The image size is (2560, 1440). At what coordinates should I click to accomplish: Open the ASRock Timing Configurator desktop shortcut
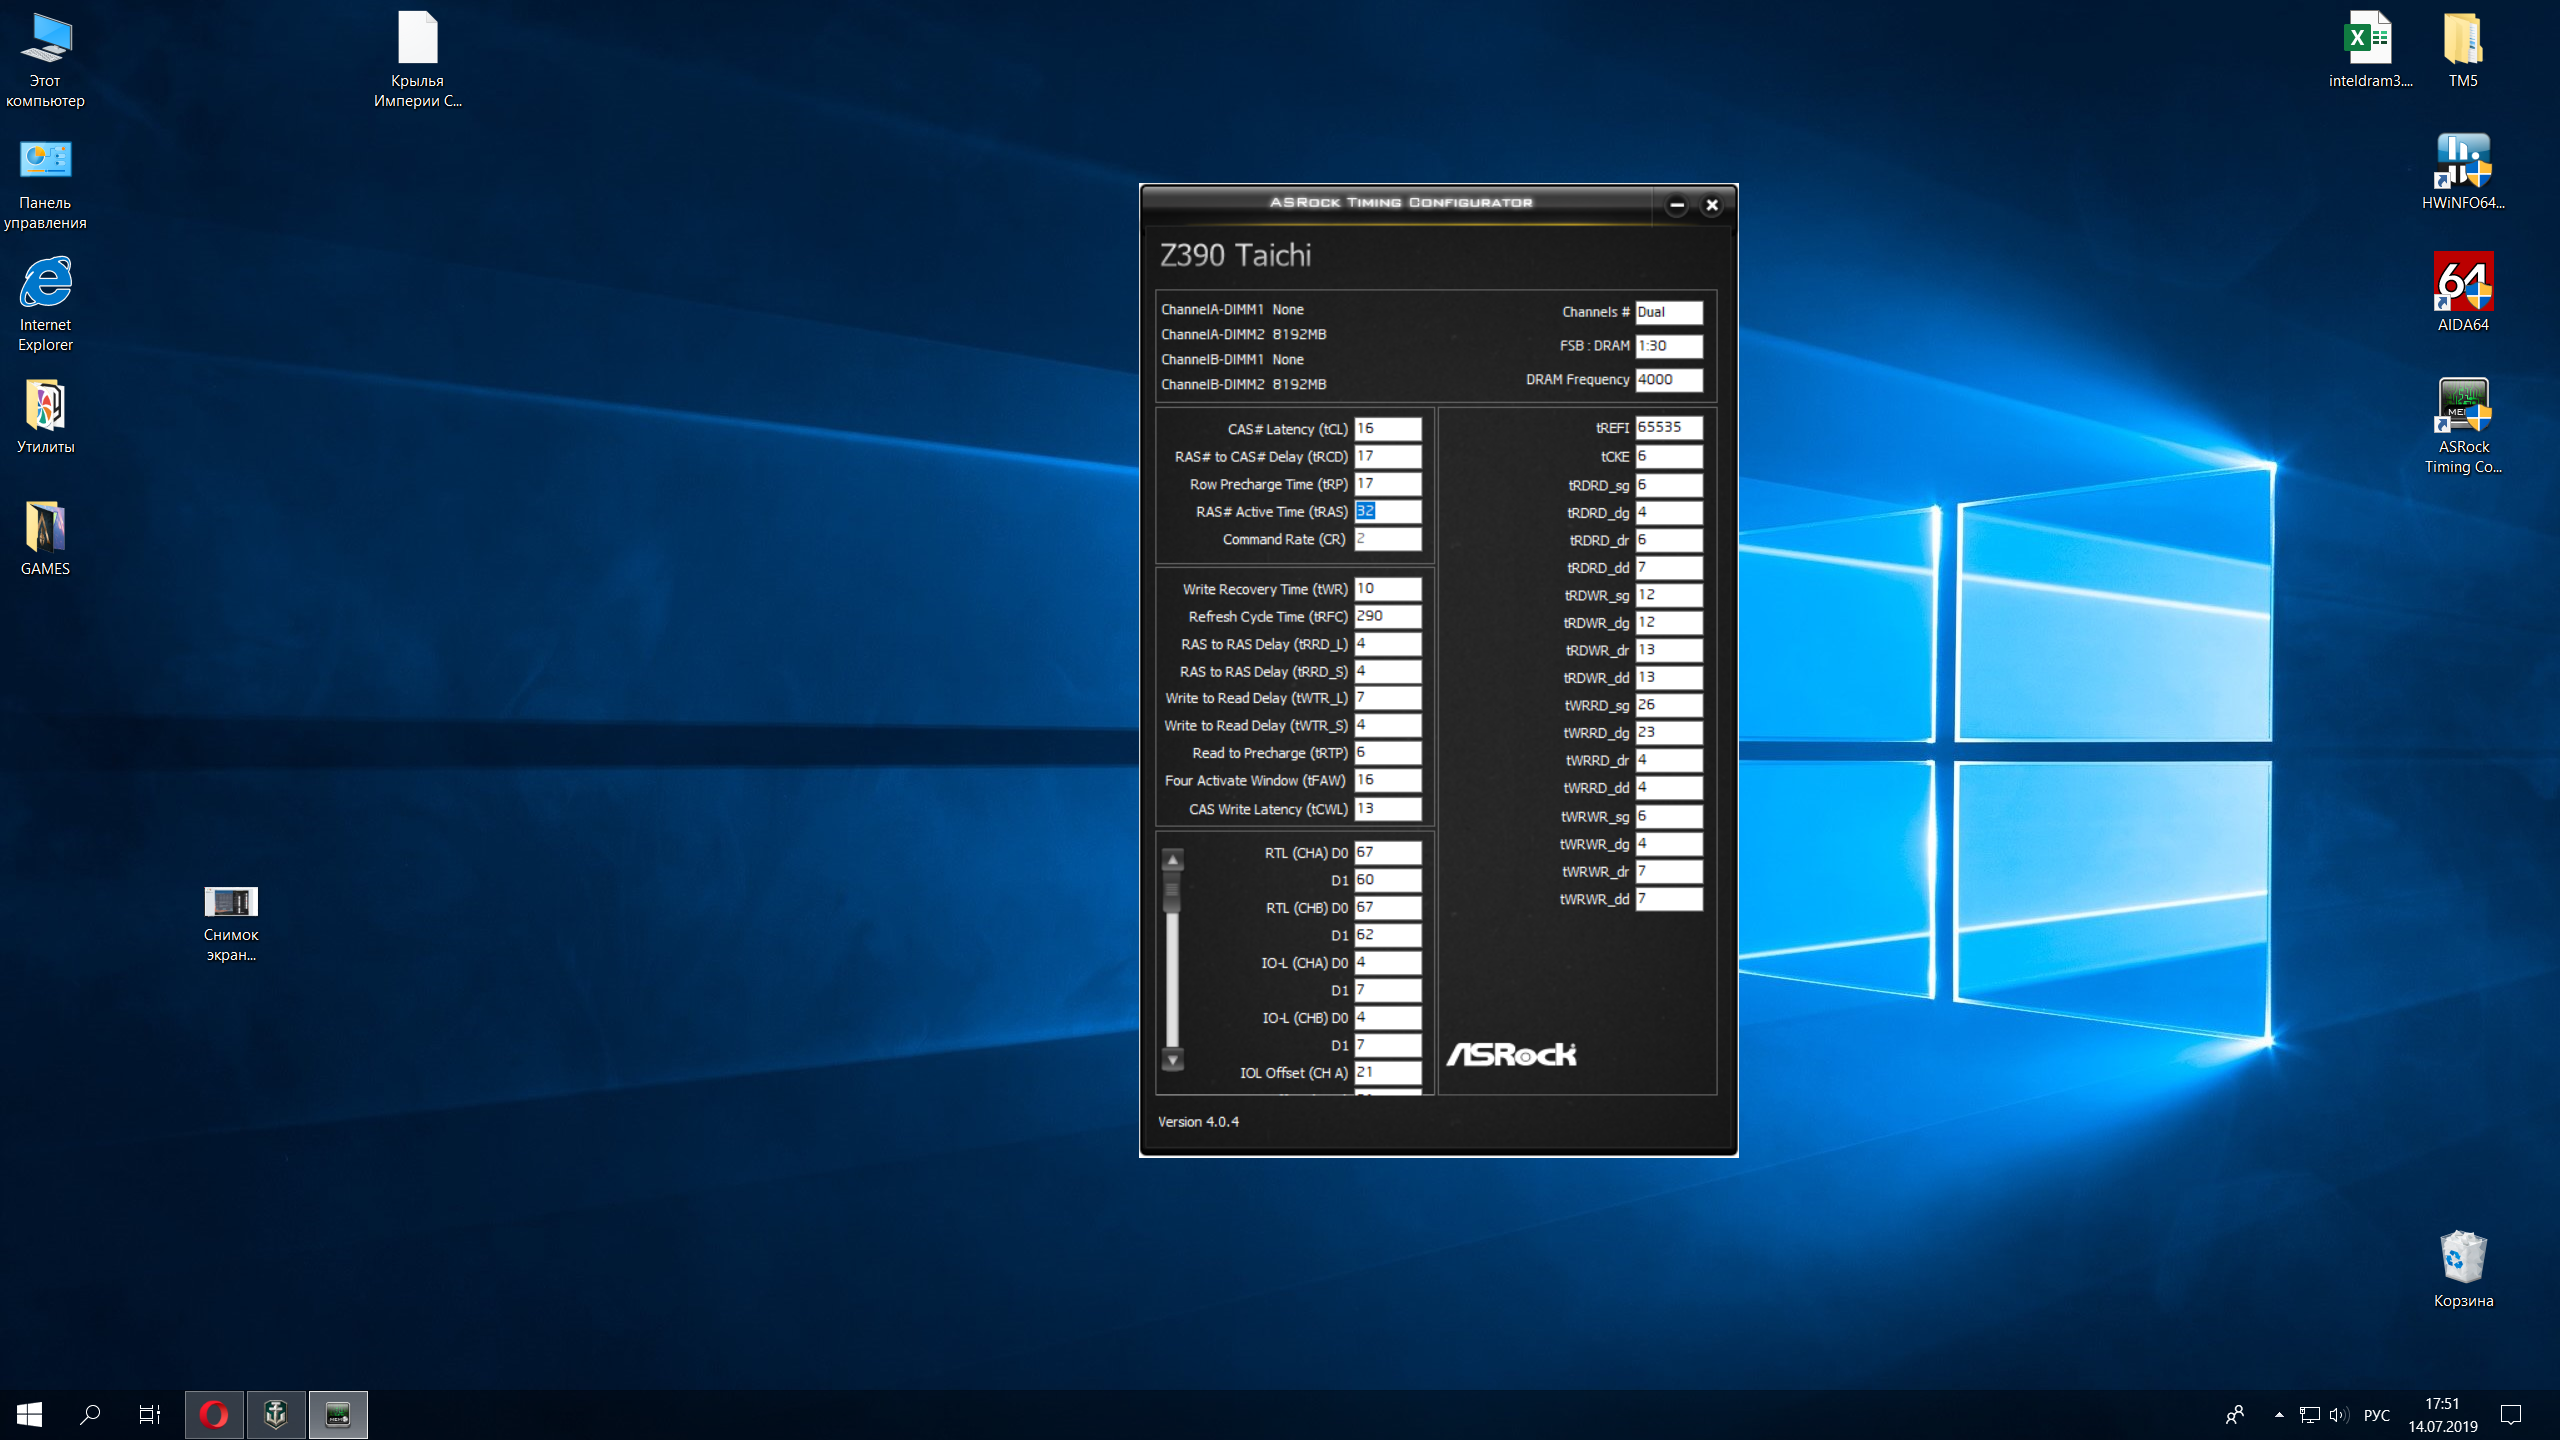(2462, 406)
